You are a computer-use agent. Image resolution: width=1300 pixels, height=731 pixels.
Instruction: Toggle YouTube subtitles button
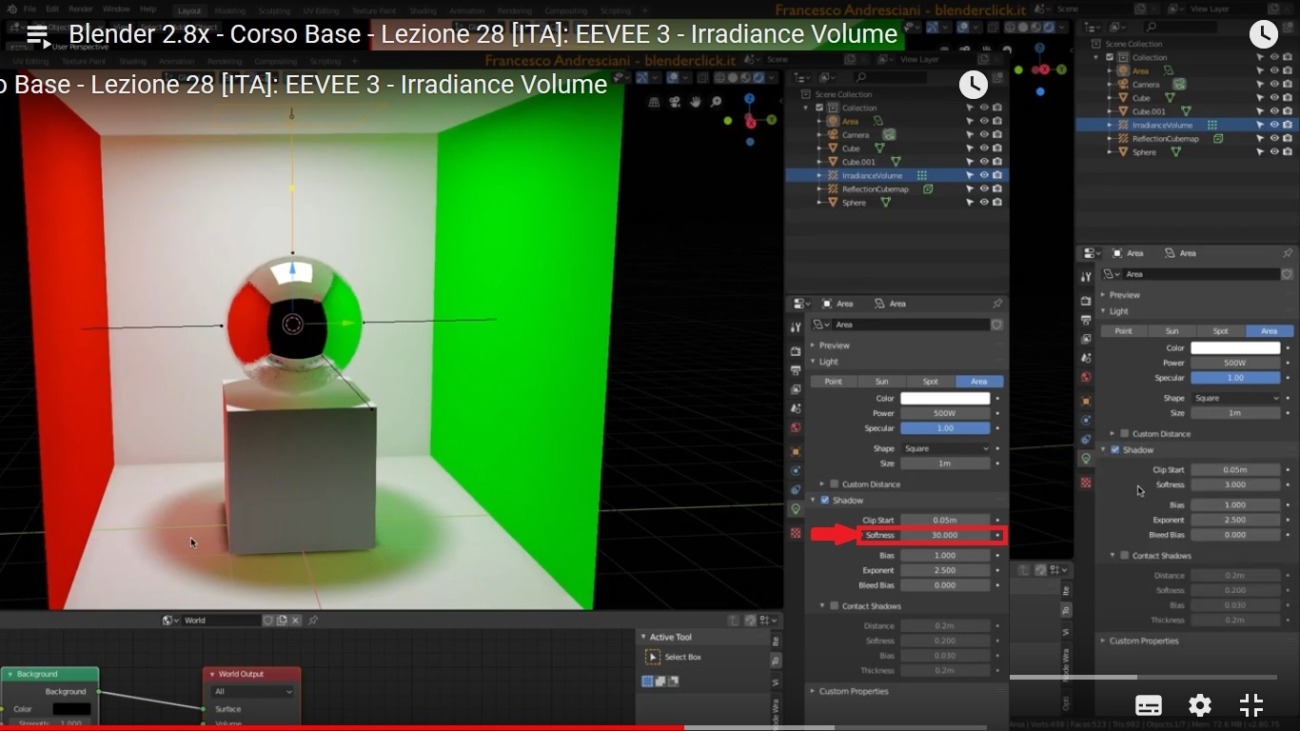[x=1149, y=705]
